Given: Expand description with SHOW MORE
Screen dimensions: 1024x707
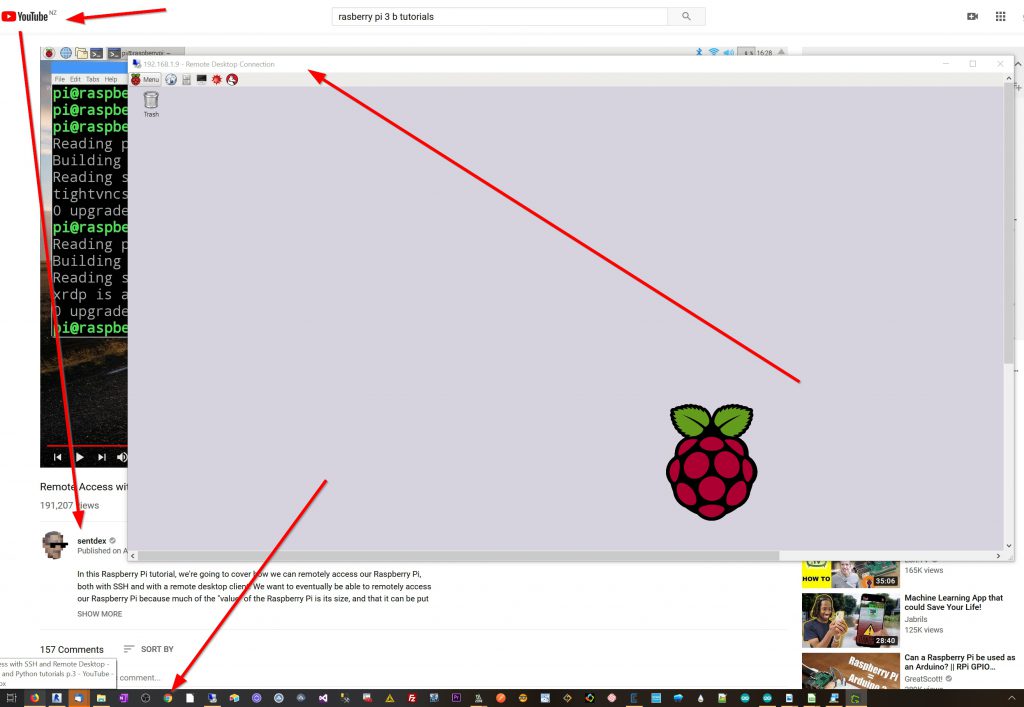Looking at the screenshot, I should pos(99,614).
